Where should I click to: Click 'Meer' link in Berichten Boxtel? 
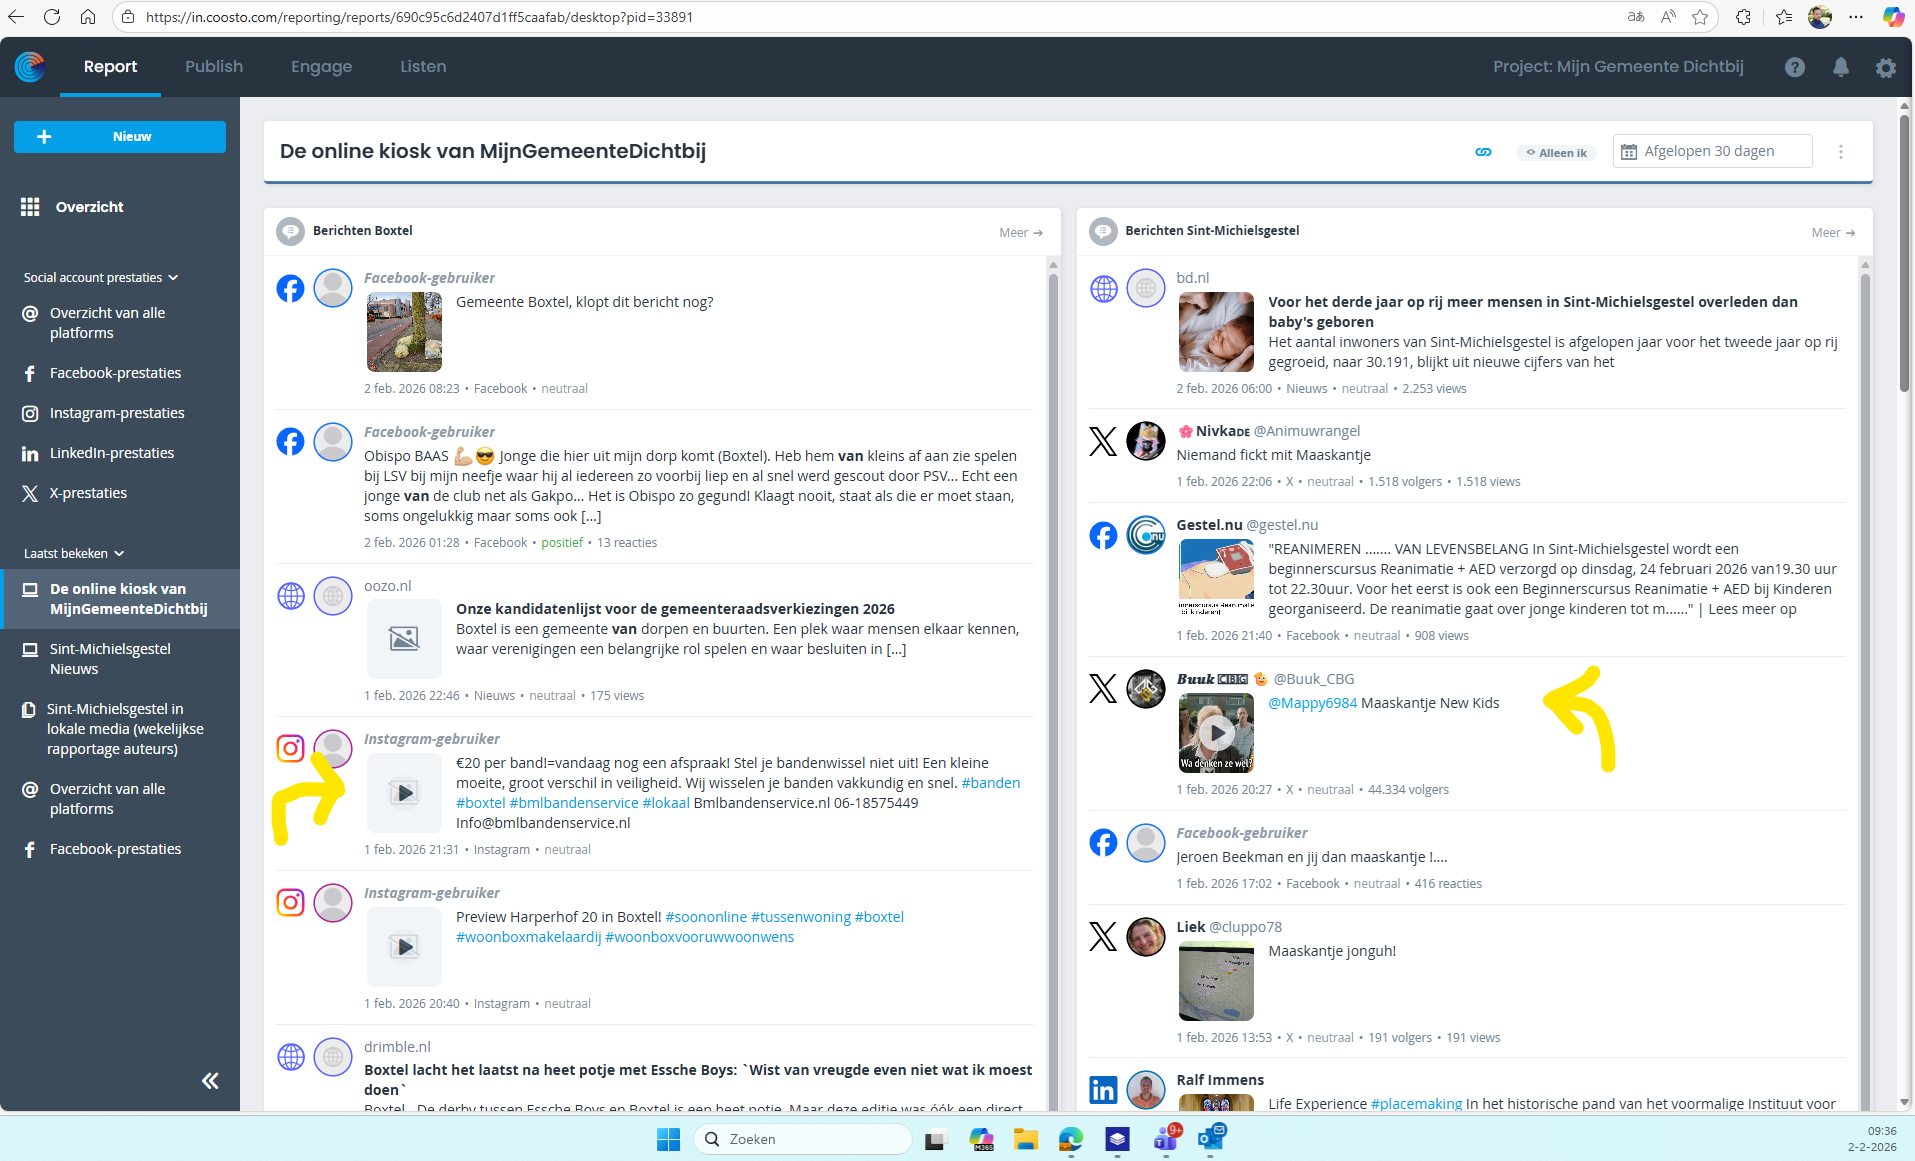[x=1020, y=233]
